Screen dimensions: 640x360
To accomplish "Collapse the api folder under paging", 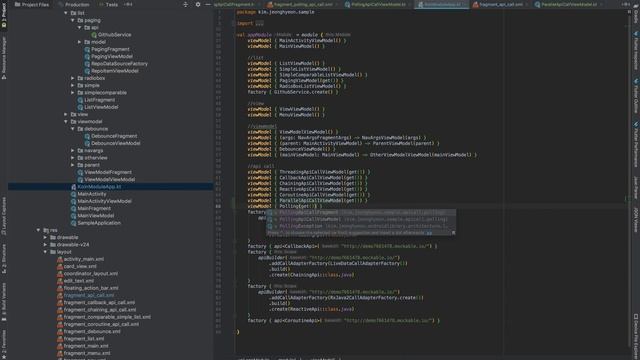I will pos(80,27).
